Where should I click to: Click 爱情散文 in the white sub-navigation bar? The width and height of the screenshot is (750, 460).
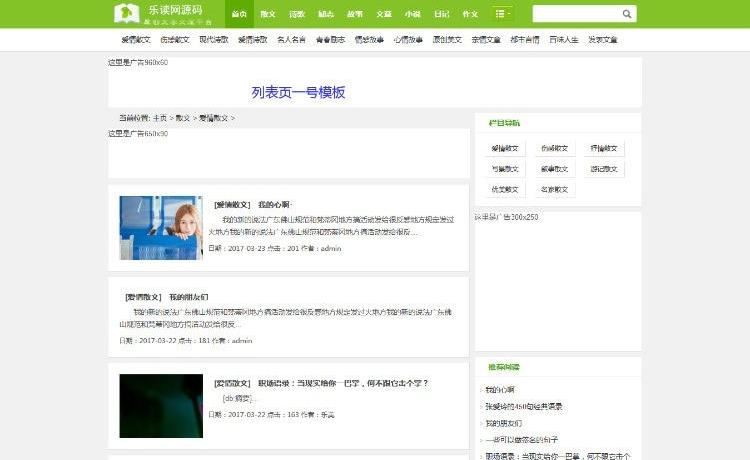pos(136,40)
